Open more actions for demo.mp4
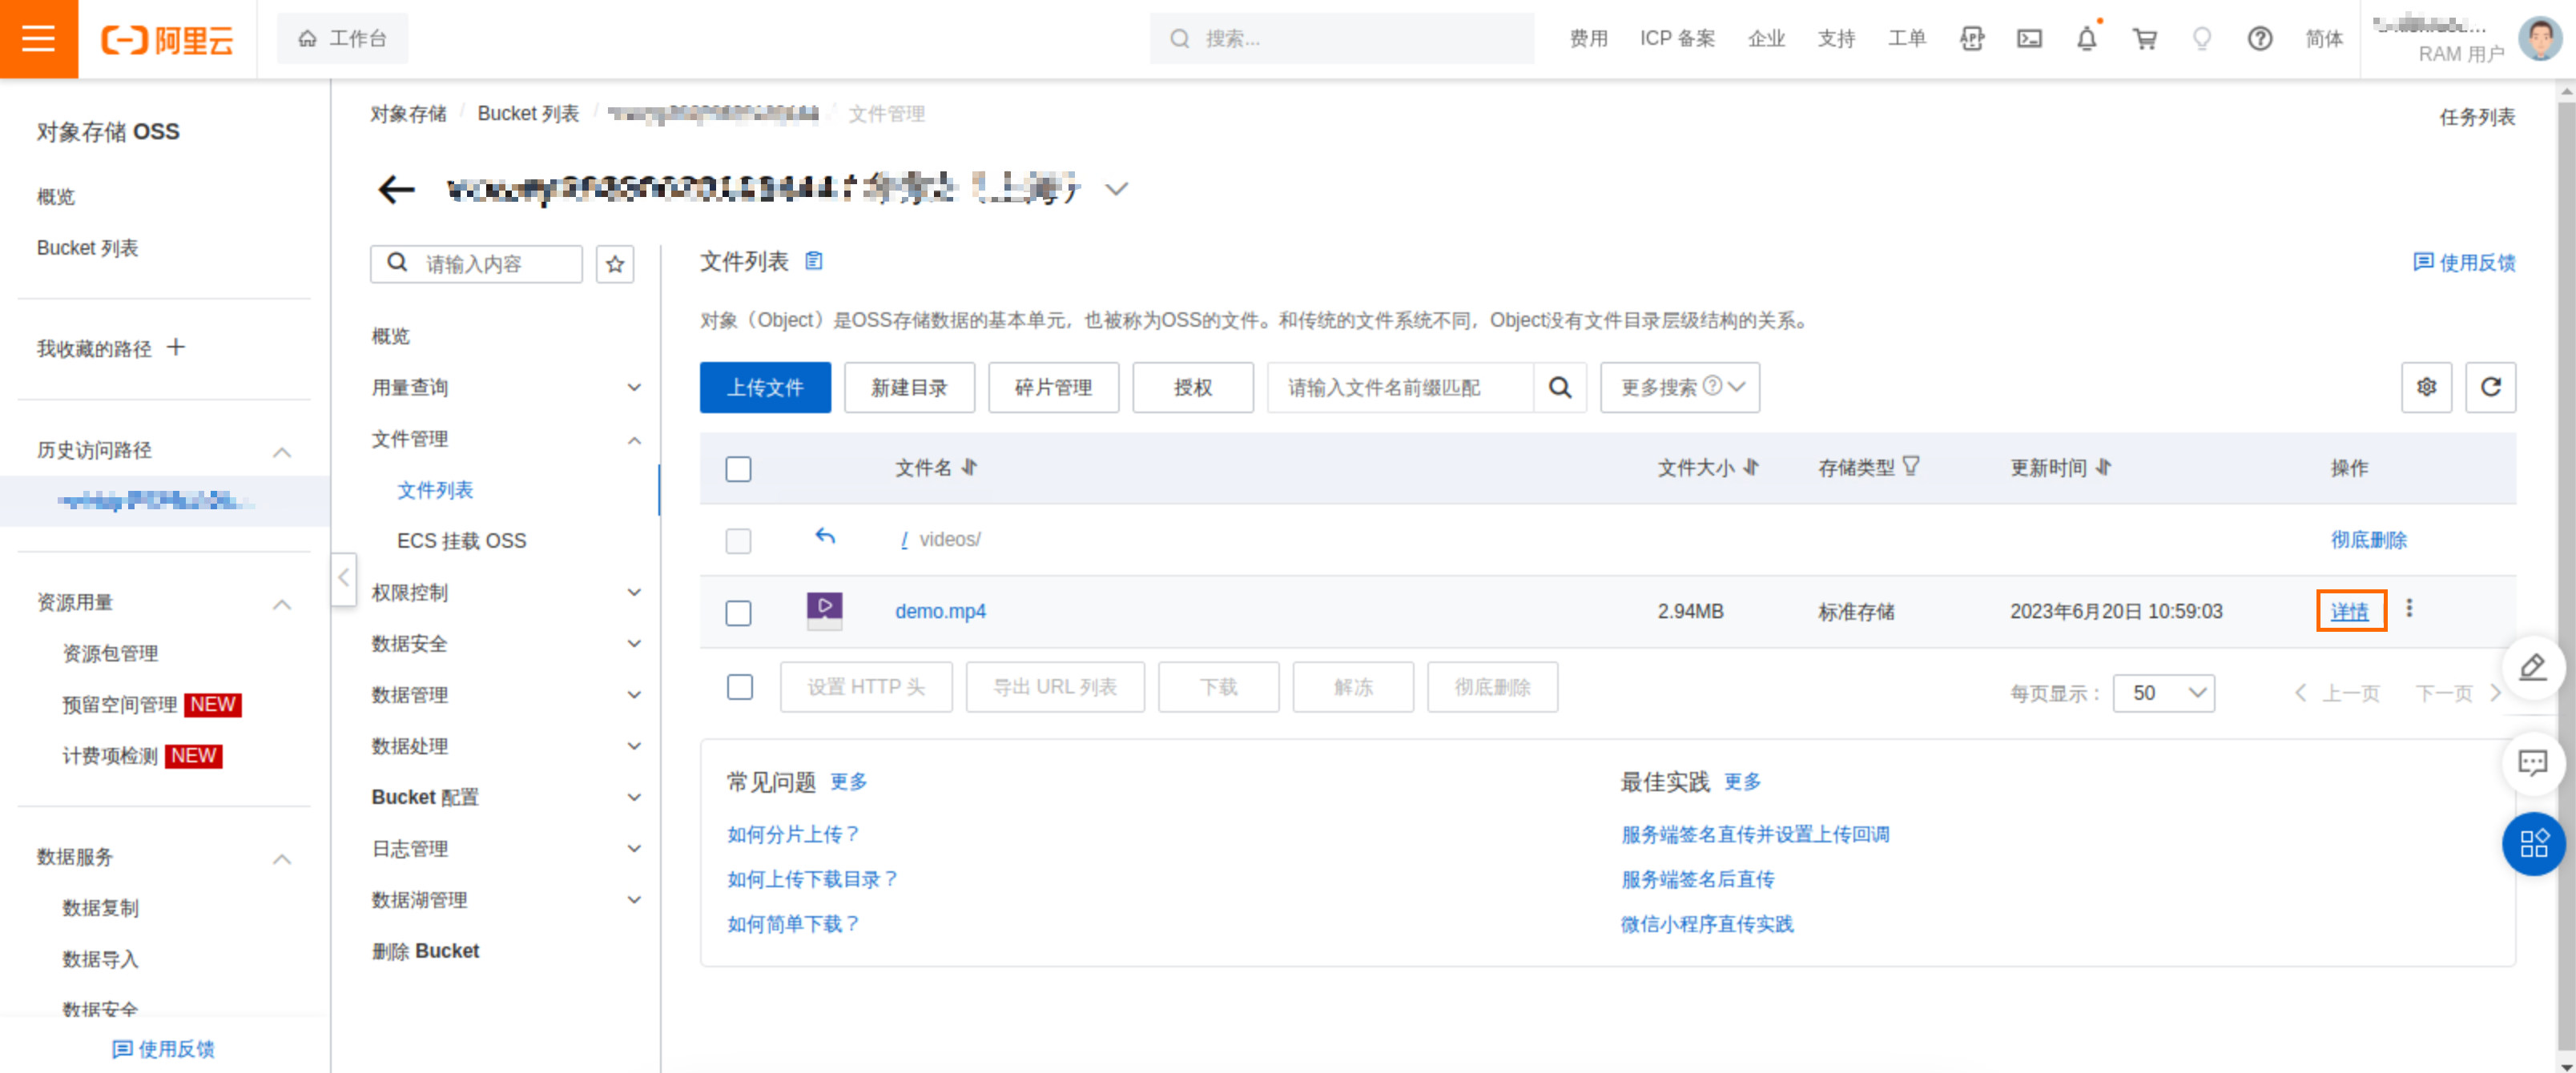This screenshot has height=1073, width=2576. [x=2409, y=608]
